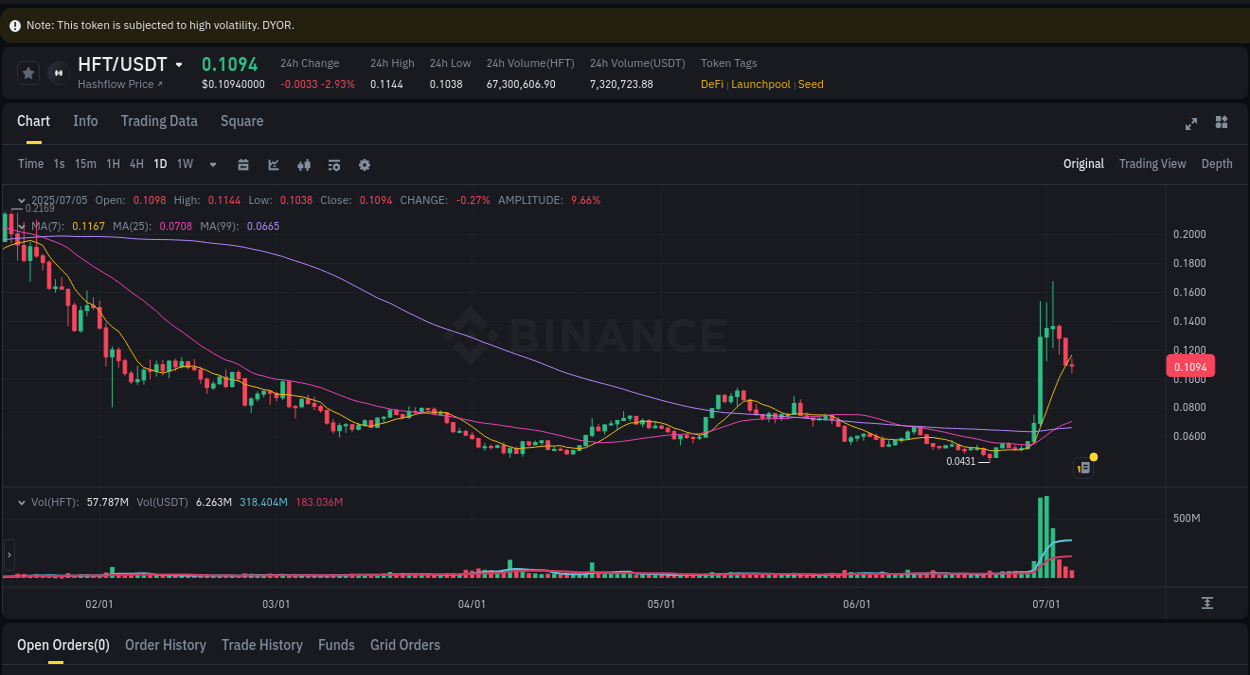This screenshot has height=675, width=1250.
Task: Expand the chart to fullscreen
Action: (x=1191, y=123)
